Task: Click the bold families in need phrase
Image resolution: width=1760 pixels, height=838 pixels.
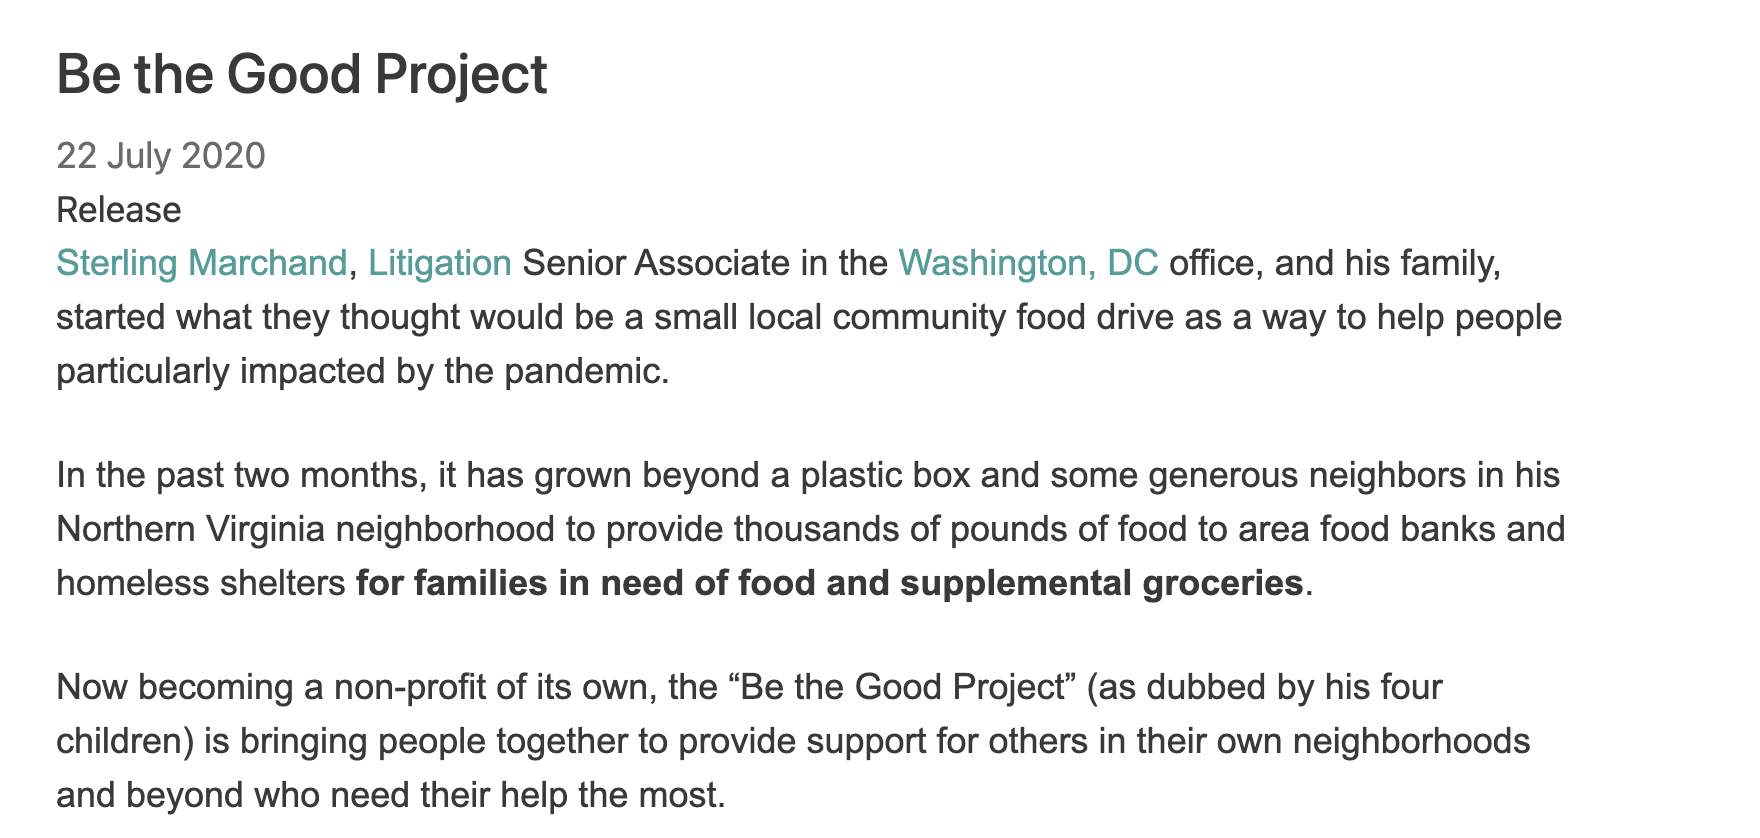Action: 830,583
